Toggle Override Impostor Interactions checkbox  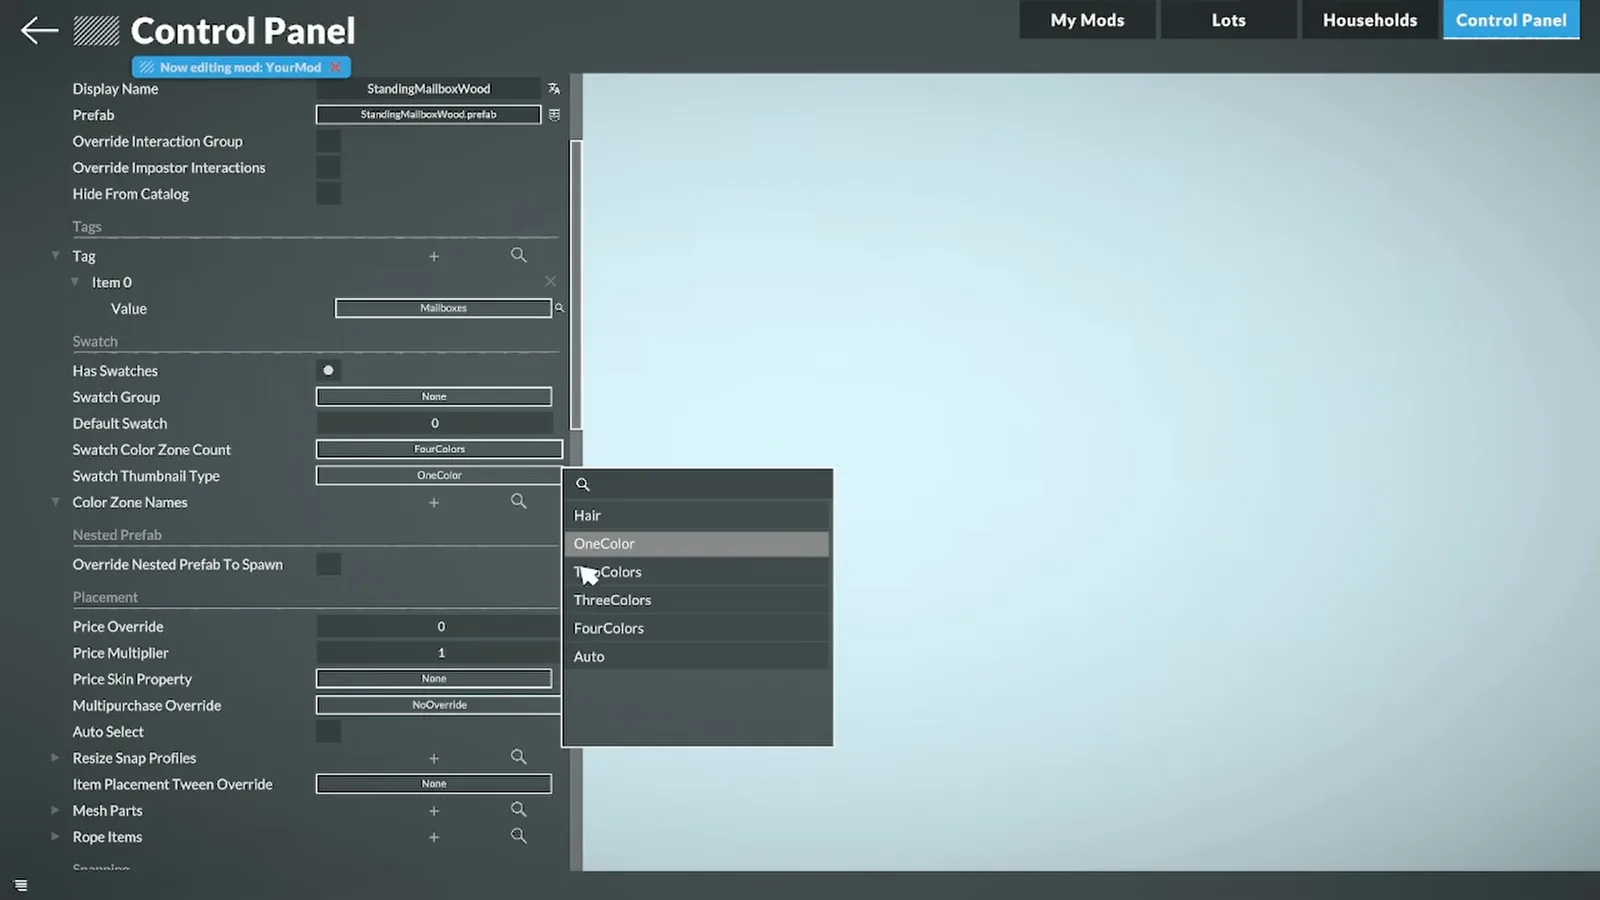pyautogui.click(x=328, y=167)
